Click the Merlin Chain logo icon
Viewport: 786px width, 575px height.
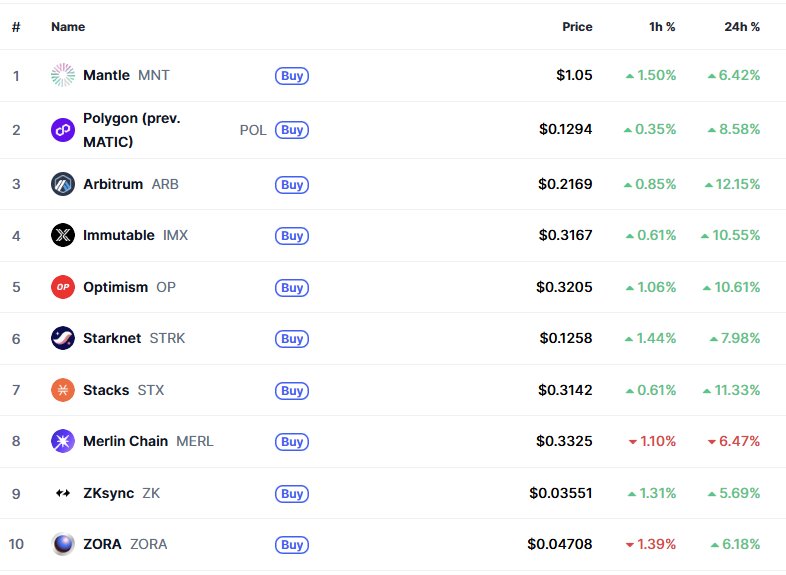(x=63, y=441)
